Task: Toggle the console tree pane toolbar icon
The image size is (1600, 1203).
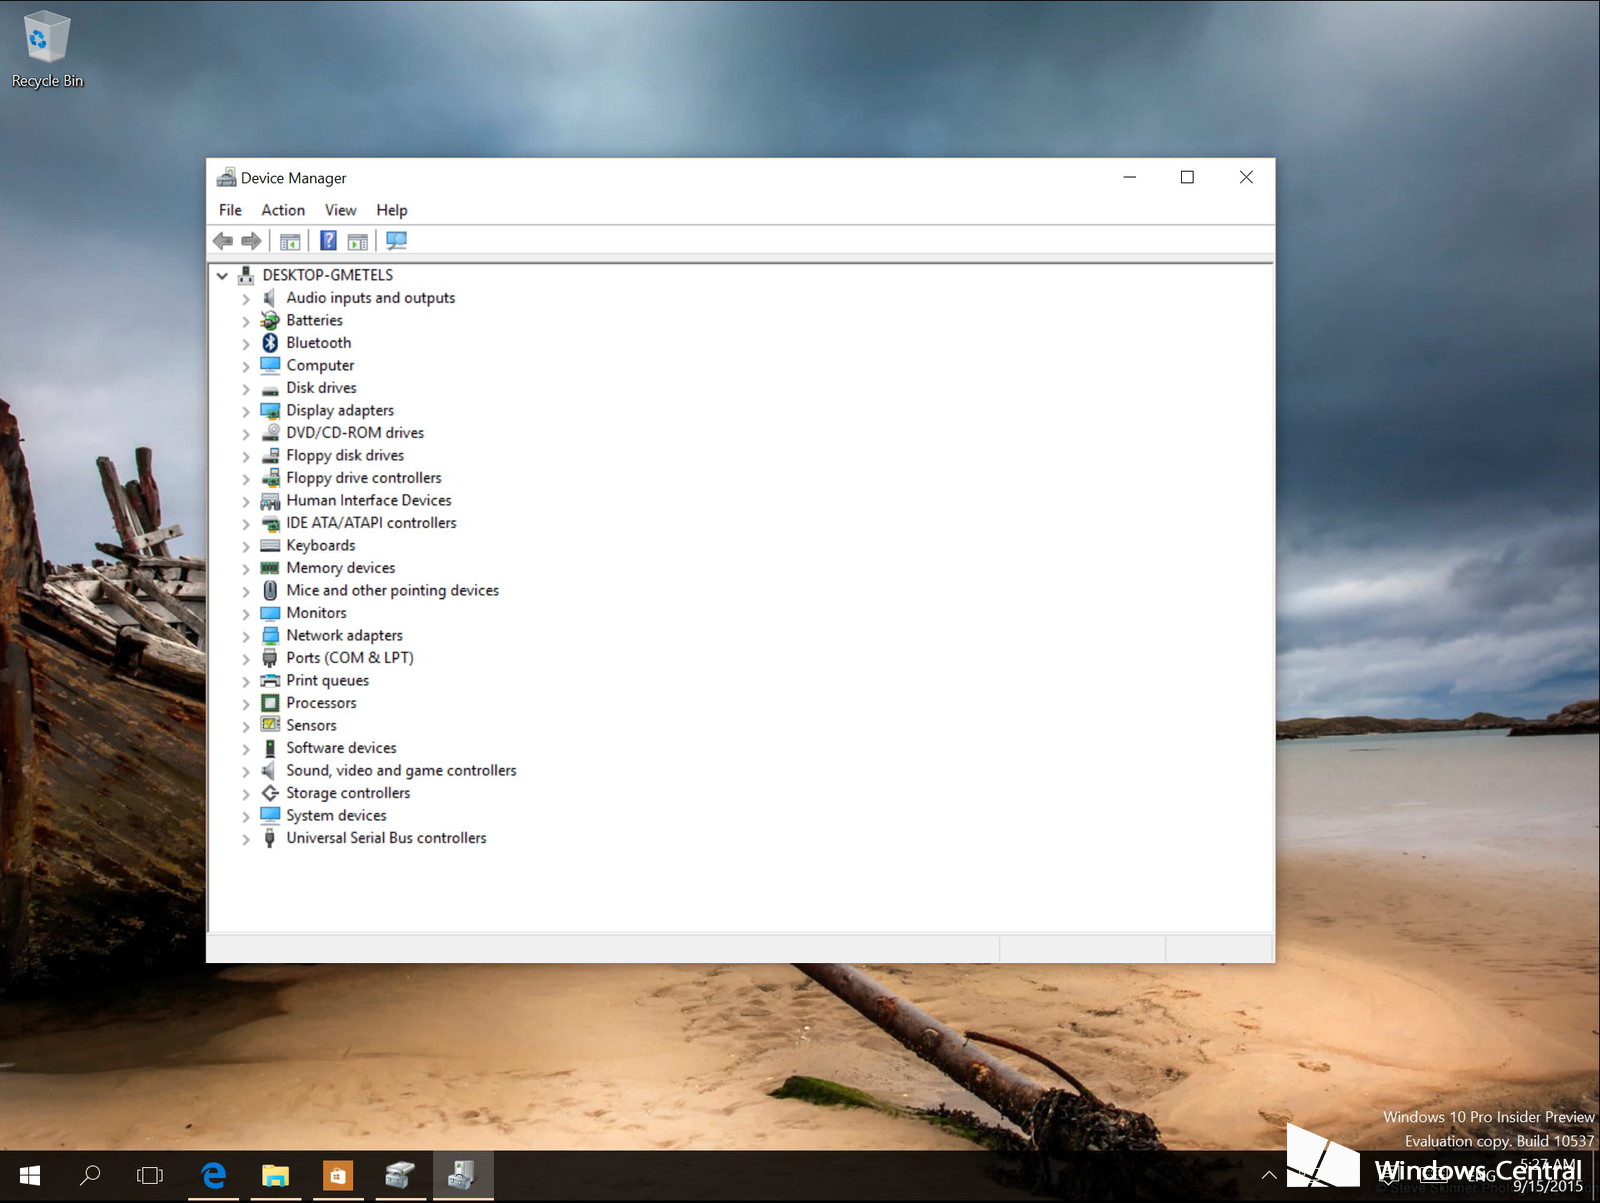Action: pos(290,241)
